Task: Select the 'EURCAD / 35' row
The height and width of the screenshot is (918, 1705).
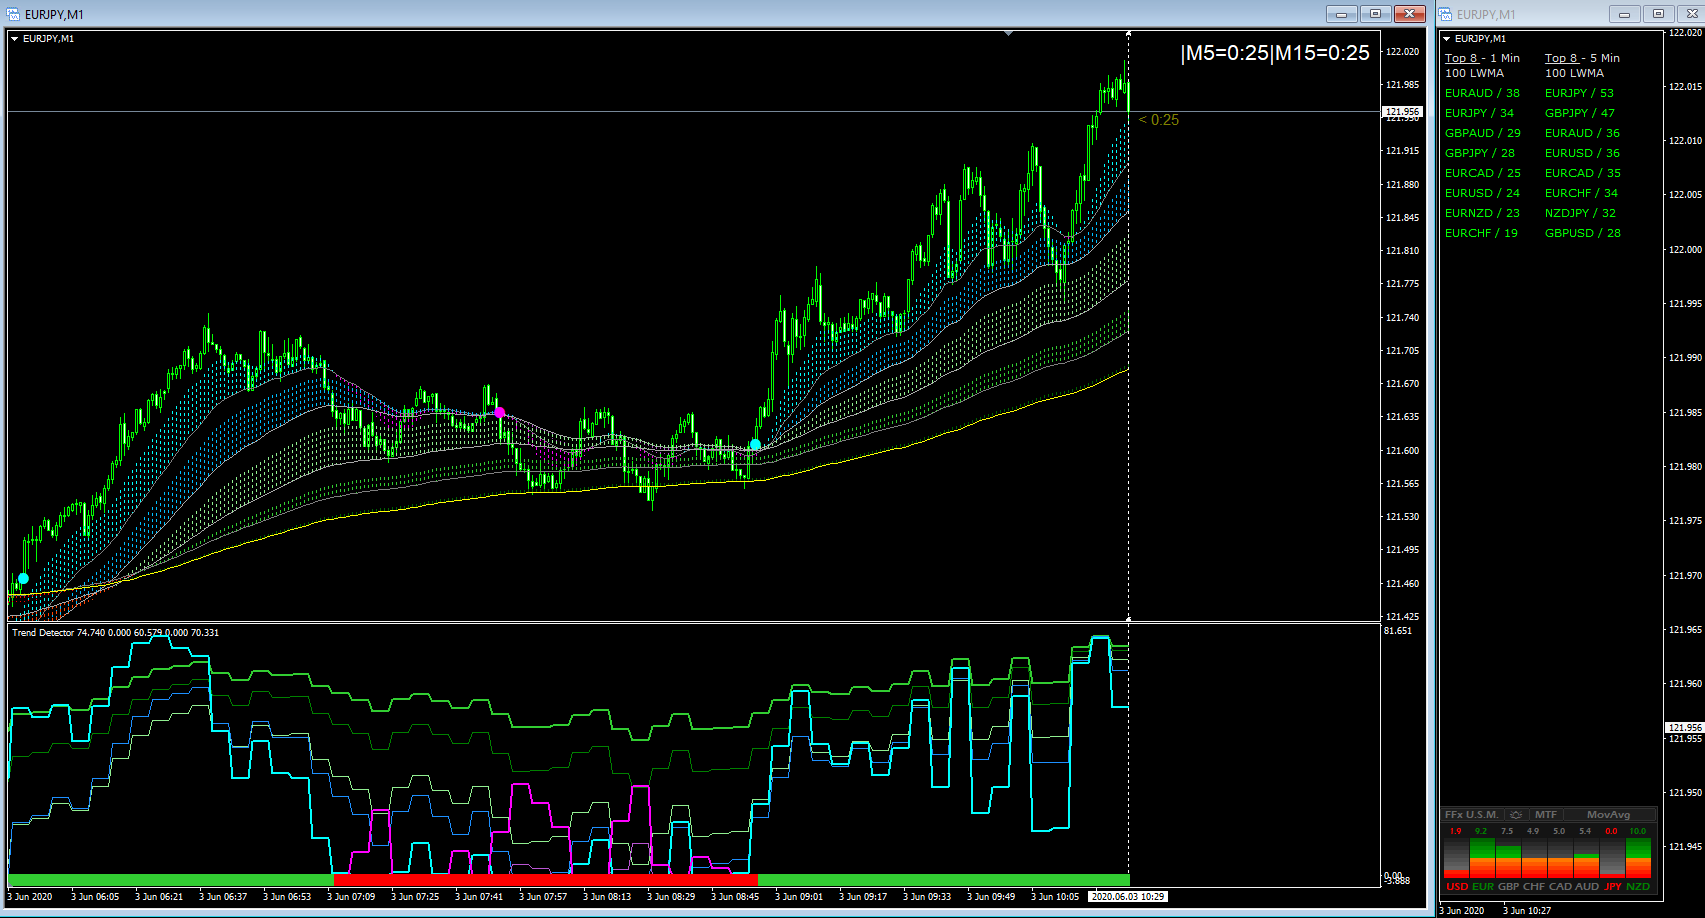Action: click(1583, 173)
